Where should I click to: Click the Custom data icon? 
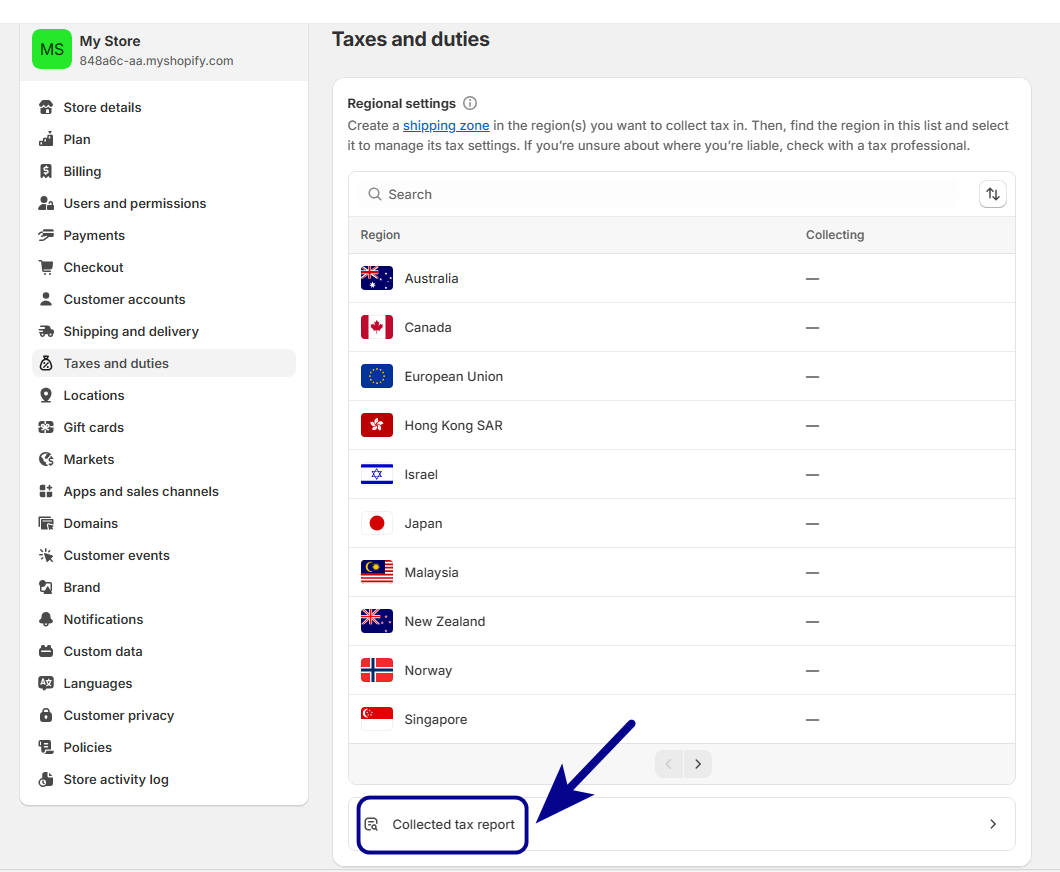click(46, 652)
